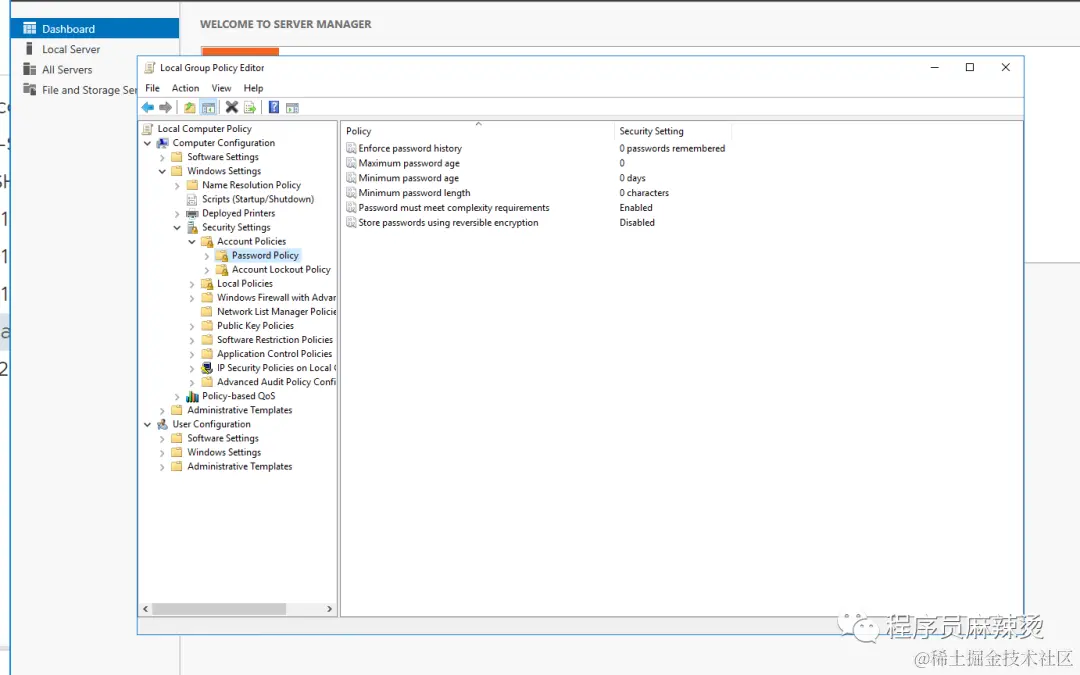Click the Up one level toolbar icon

click(189, 107)
